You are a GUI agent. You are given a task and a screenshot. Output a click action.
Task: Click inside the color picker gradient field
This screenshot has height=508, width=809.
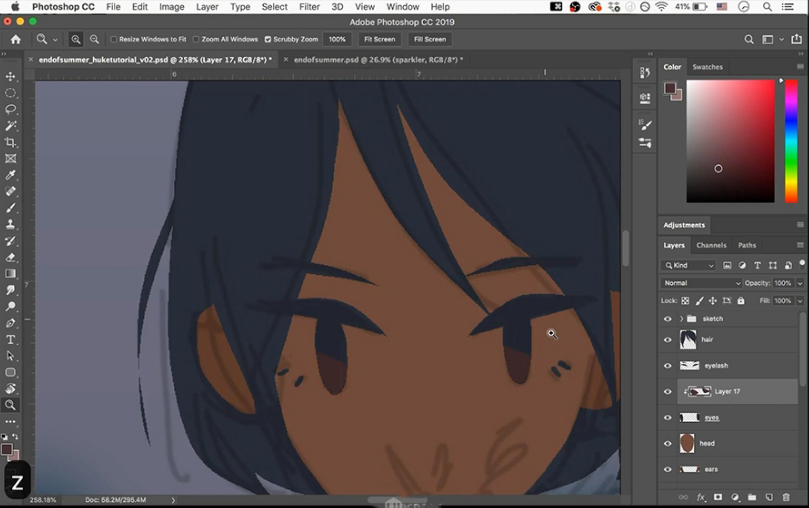[x=730, y=140]
